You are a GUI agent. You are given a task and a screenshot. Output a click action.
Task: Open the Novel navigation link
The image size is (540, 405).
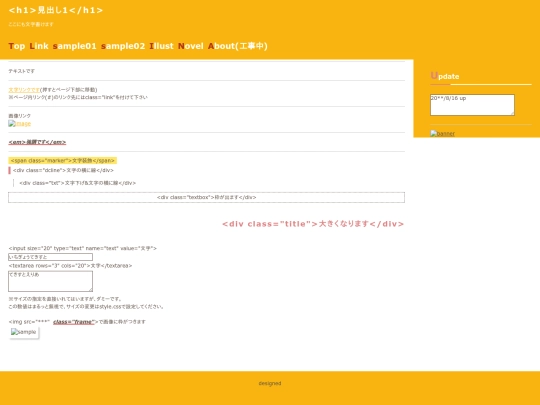click(x=191, y=46)
